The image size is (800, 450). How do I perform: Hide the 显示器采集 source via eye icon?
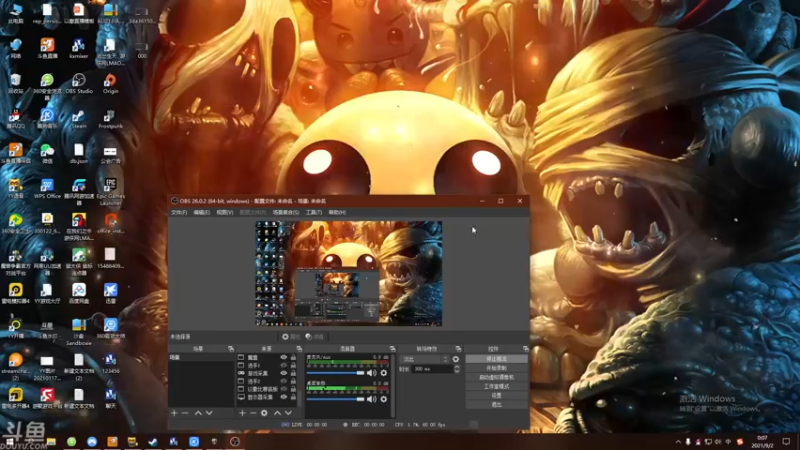284,397
